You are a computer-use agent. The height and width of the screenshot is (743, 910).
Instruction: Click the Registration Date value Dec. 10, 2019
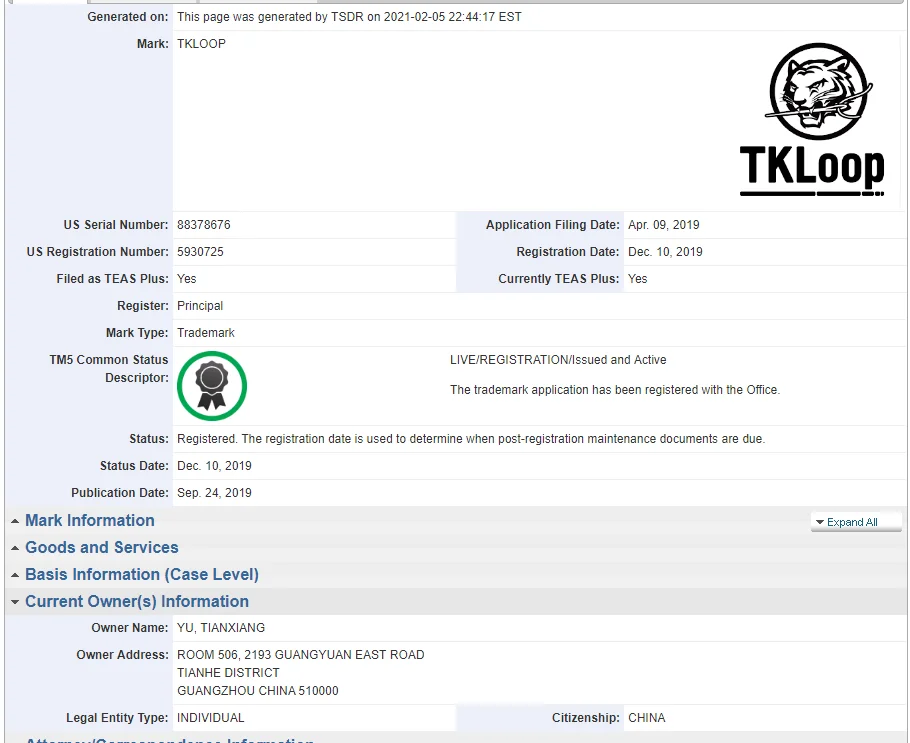[x=665, y=252]
